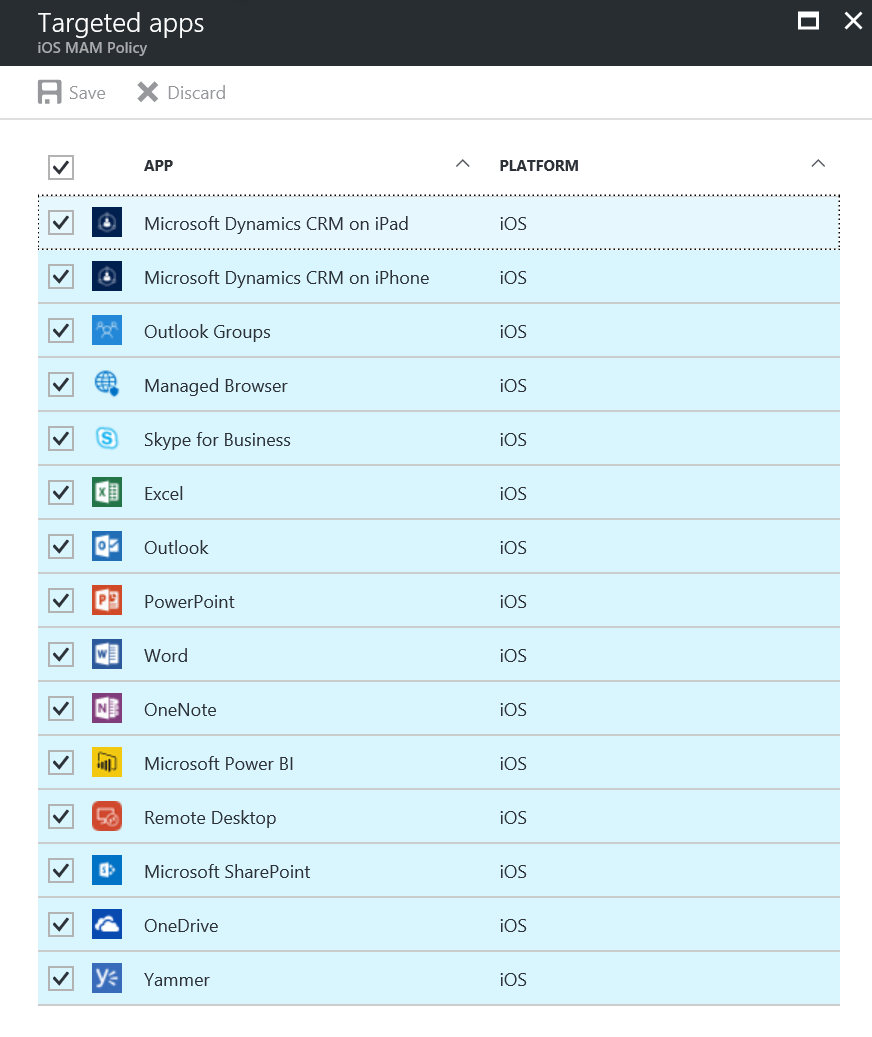Screen dimensions: 872x1037
Task: Maximize the Targeted apps blade
Action: (x=808, y=21)
